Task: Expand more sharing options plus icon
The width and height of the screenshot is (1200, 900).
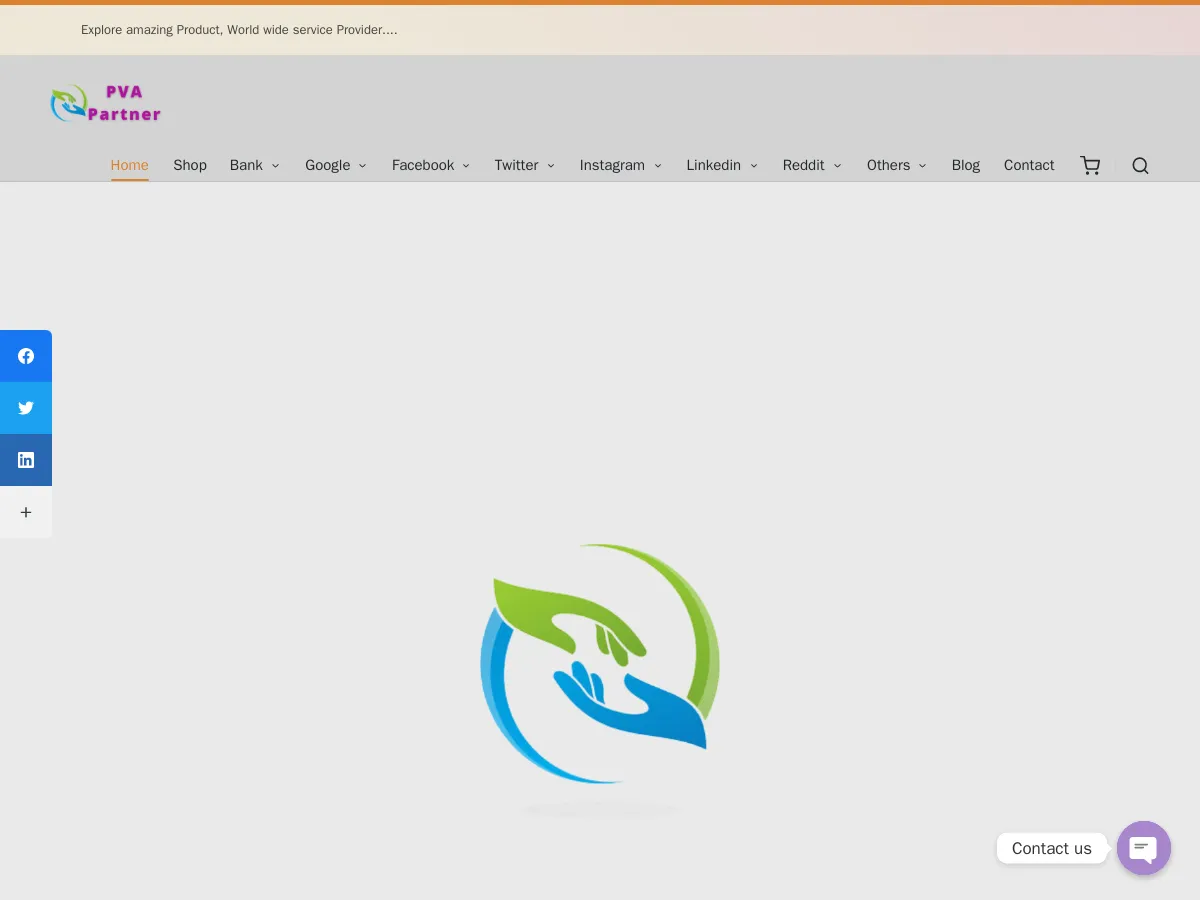Action: tap(26, 512)
